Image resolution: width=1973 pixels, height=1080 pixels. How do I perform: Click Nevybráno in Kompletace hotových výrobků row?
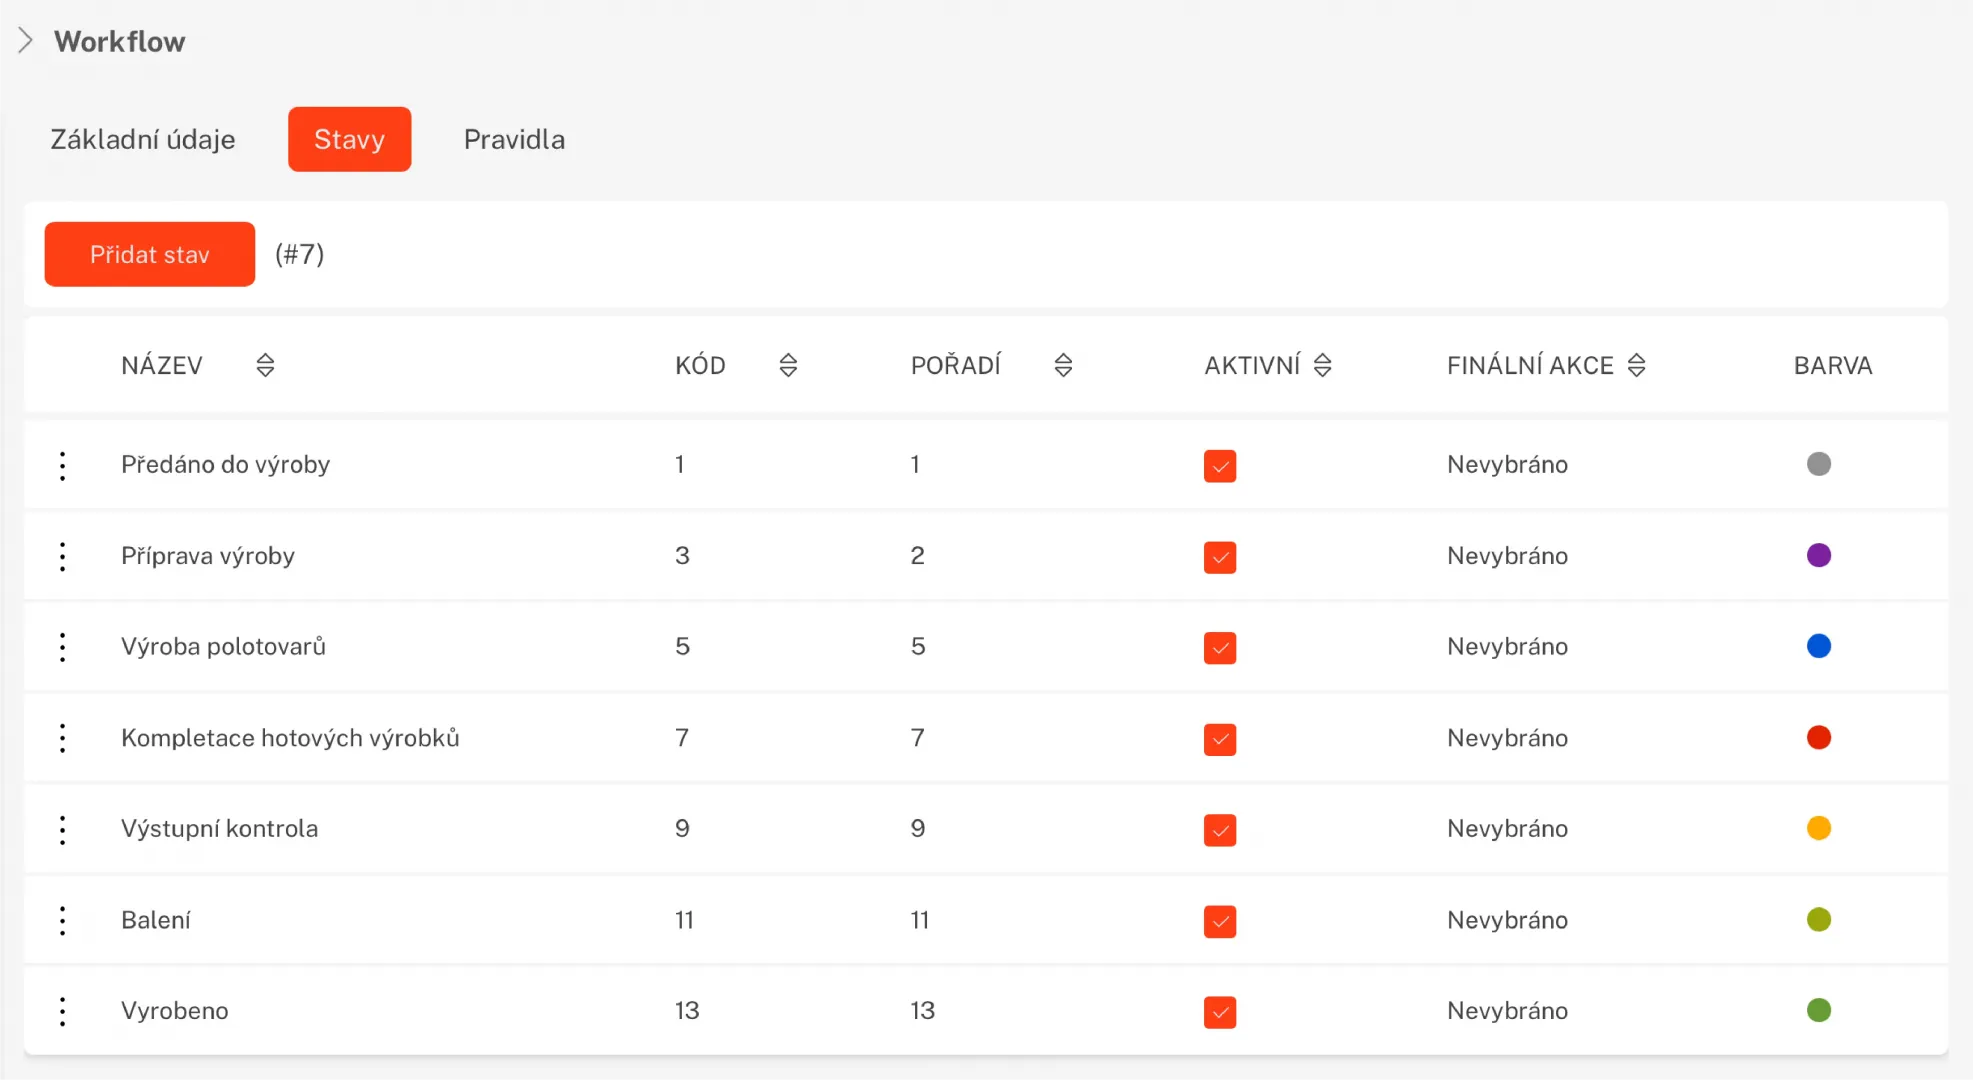pyautogui.click(x=1507, y=738)
